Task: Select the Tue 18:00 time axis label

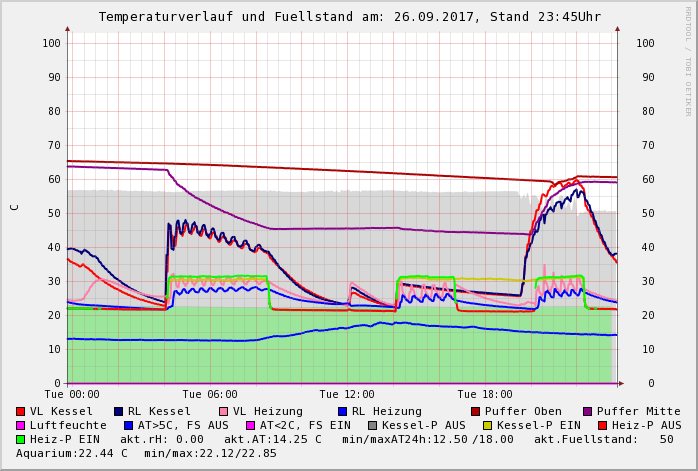Action: click(x=484, y=394)
